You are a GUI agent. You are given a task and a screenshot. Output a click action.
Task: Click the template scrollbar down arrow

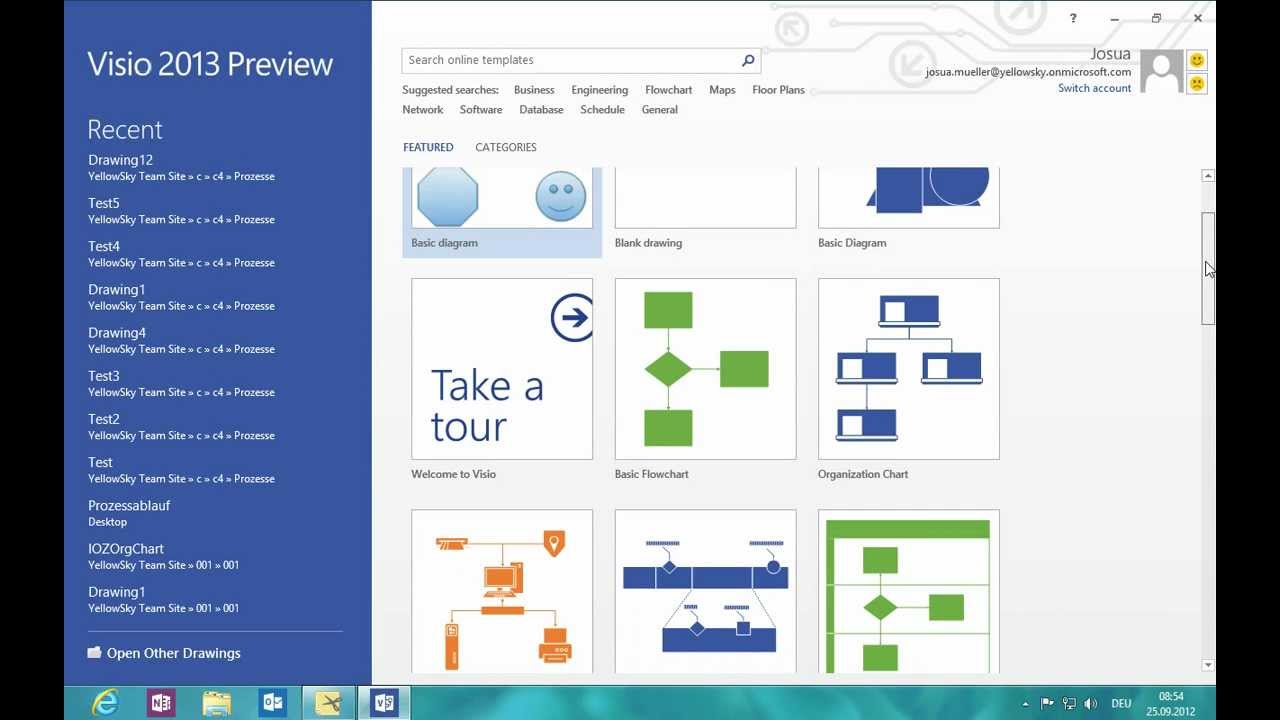1208,665
